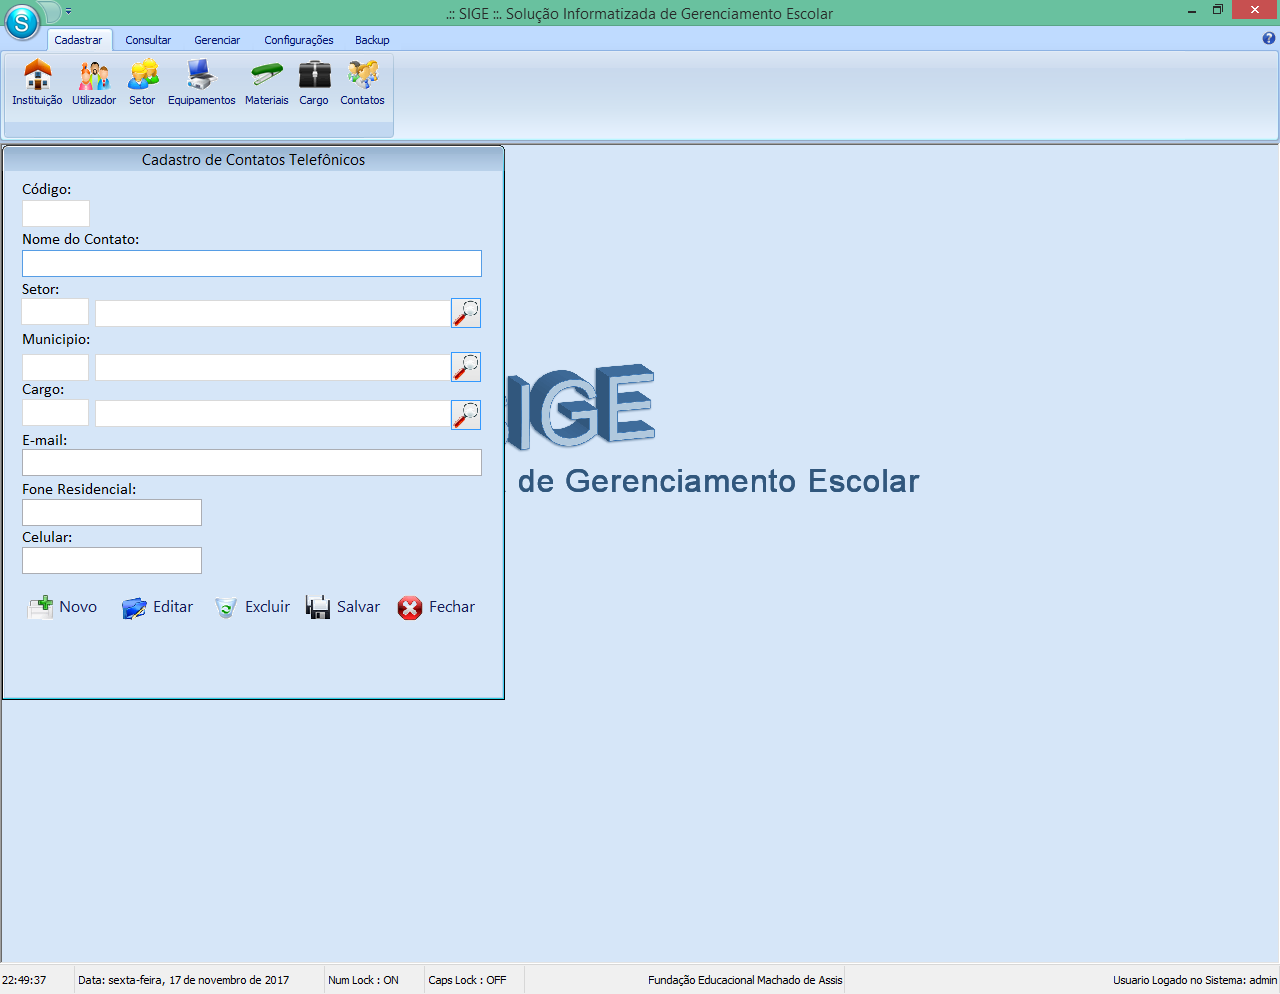Screen dimensions: 1280x994
Task: Click the help question mark icon
Action: coord(1269,39)
